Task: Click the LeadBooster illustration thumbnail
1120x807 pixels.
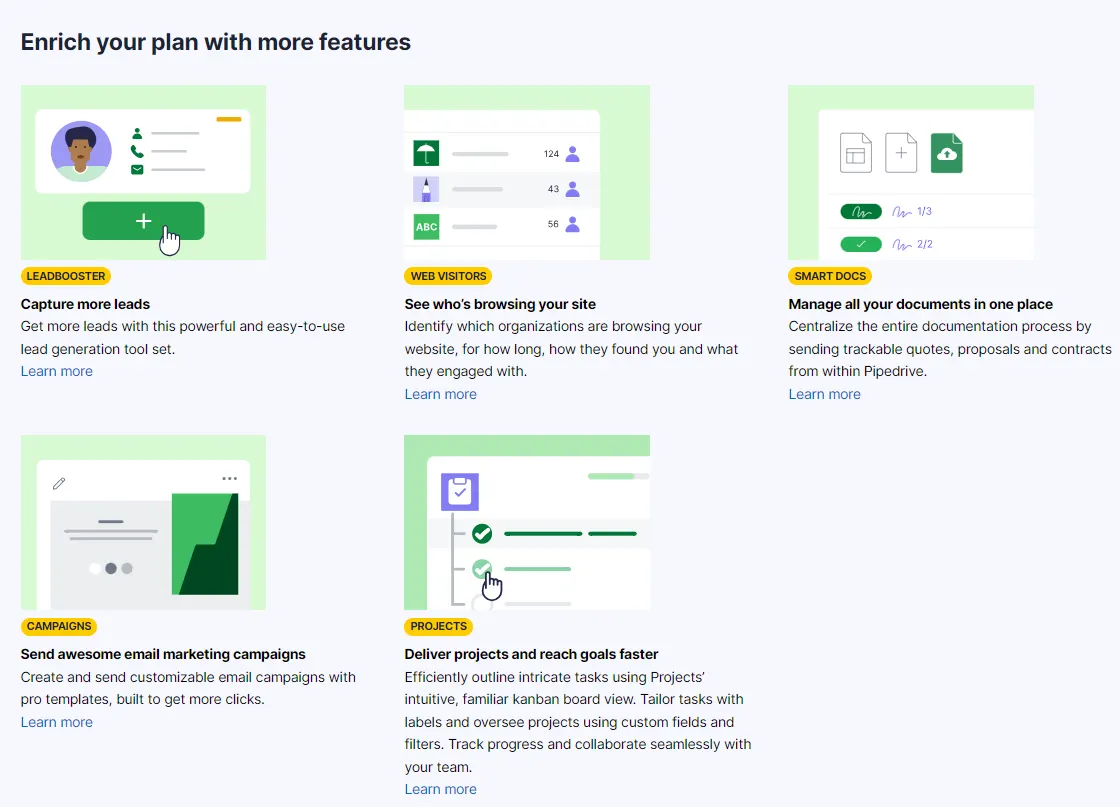Action: (x=144, y=172)
